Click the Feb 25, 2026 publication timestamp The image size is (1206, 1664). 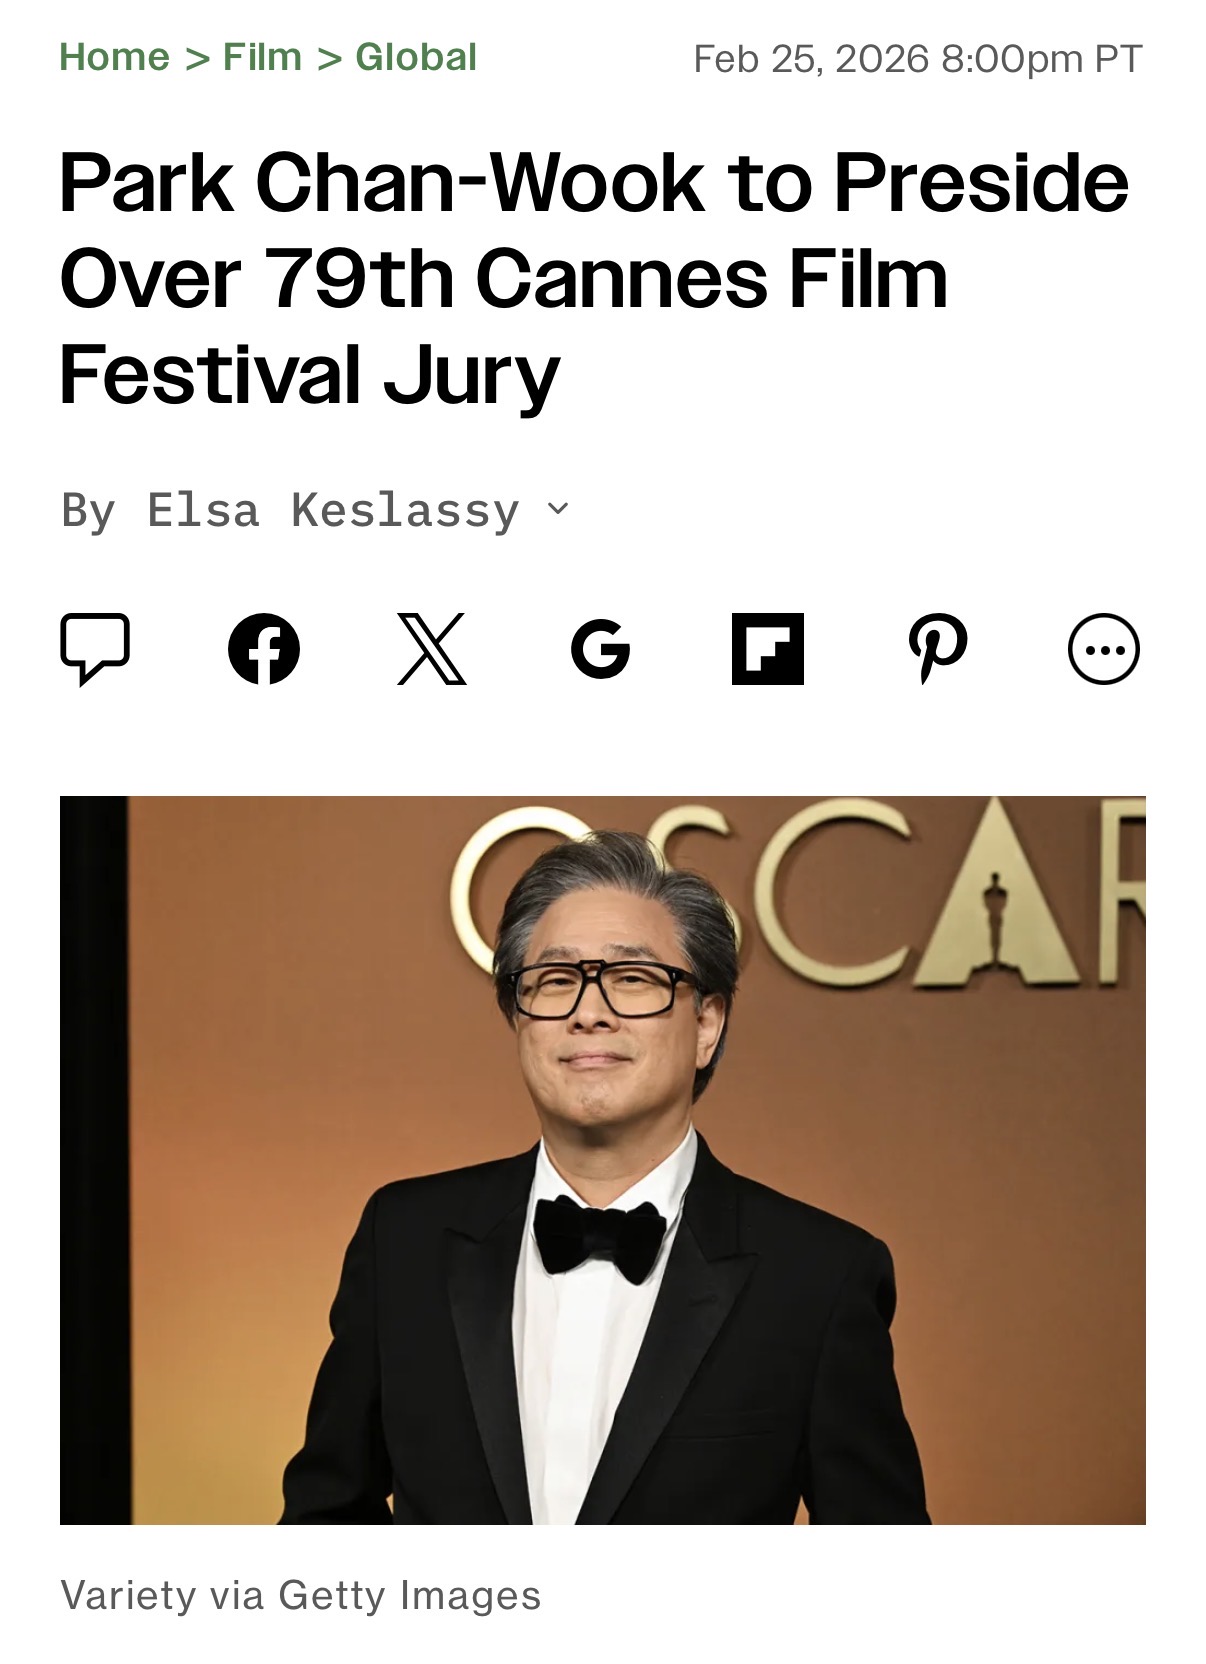click(x=917, y=59)
